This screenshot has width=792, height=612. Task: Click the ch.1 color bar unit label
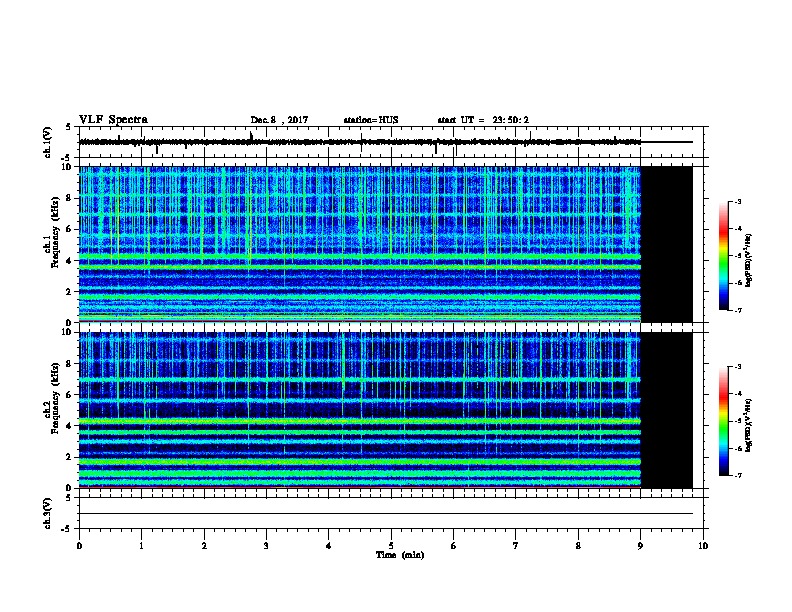[x=748, y=260]
